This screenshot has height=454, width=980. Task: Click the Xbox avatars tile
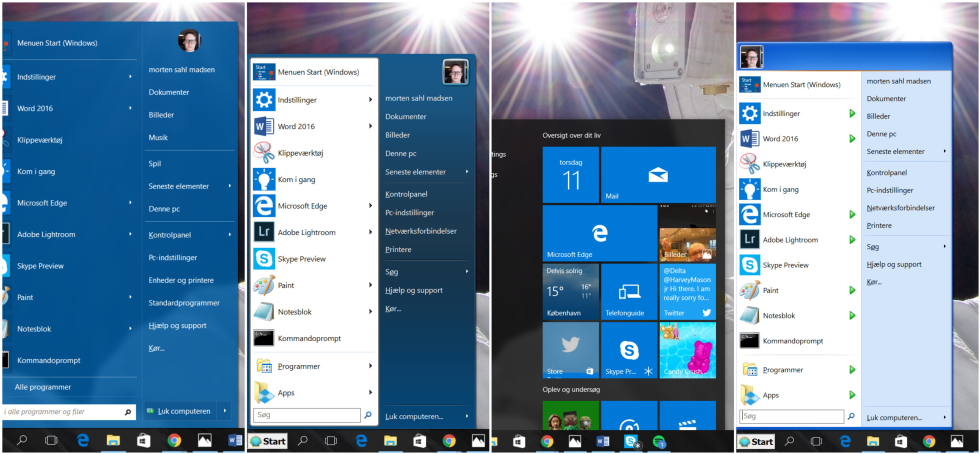570,415
